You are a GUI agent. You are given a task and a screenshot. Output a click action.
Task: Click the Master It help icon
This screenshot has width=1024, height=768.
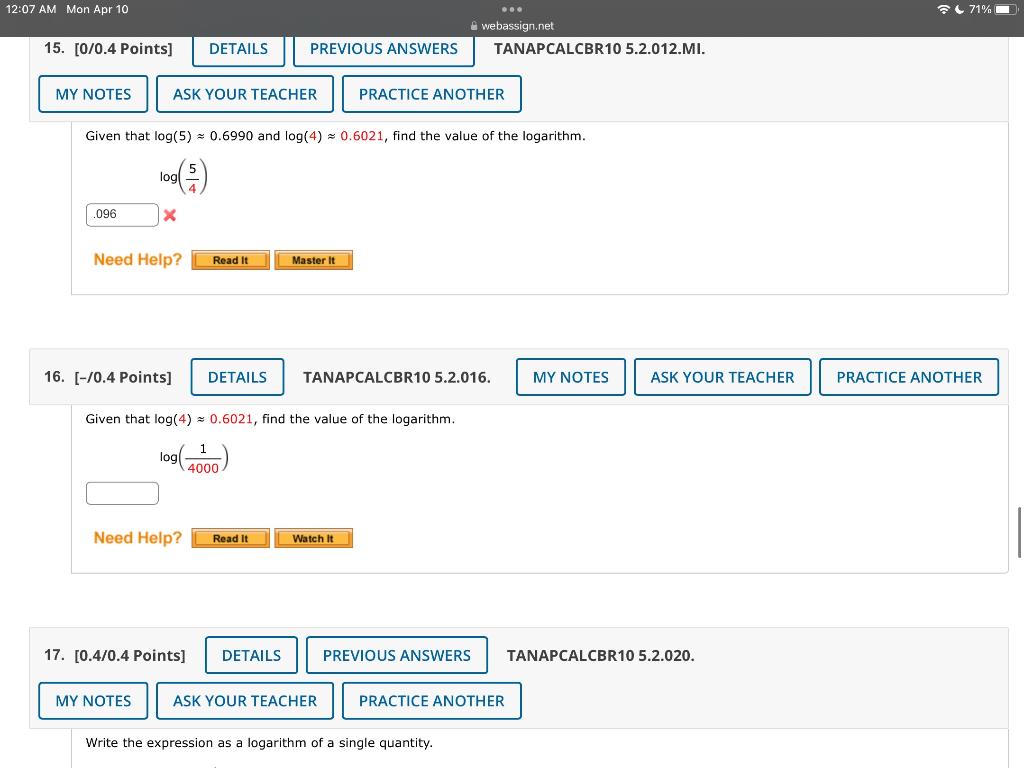click(313, 260)
